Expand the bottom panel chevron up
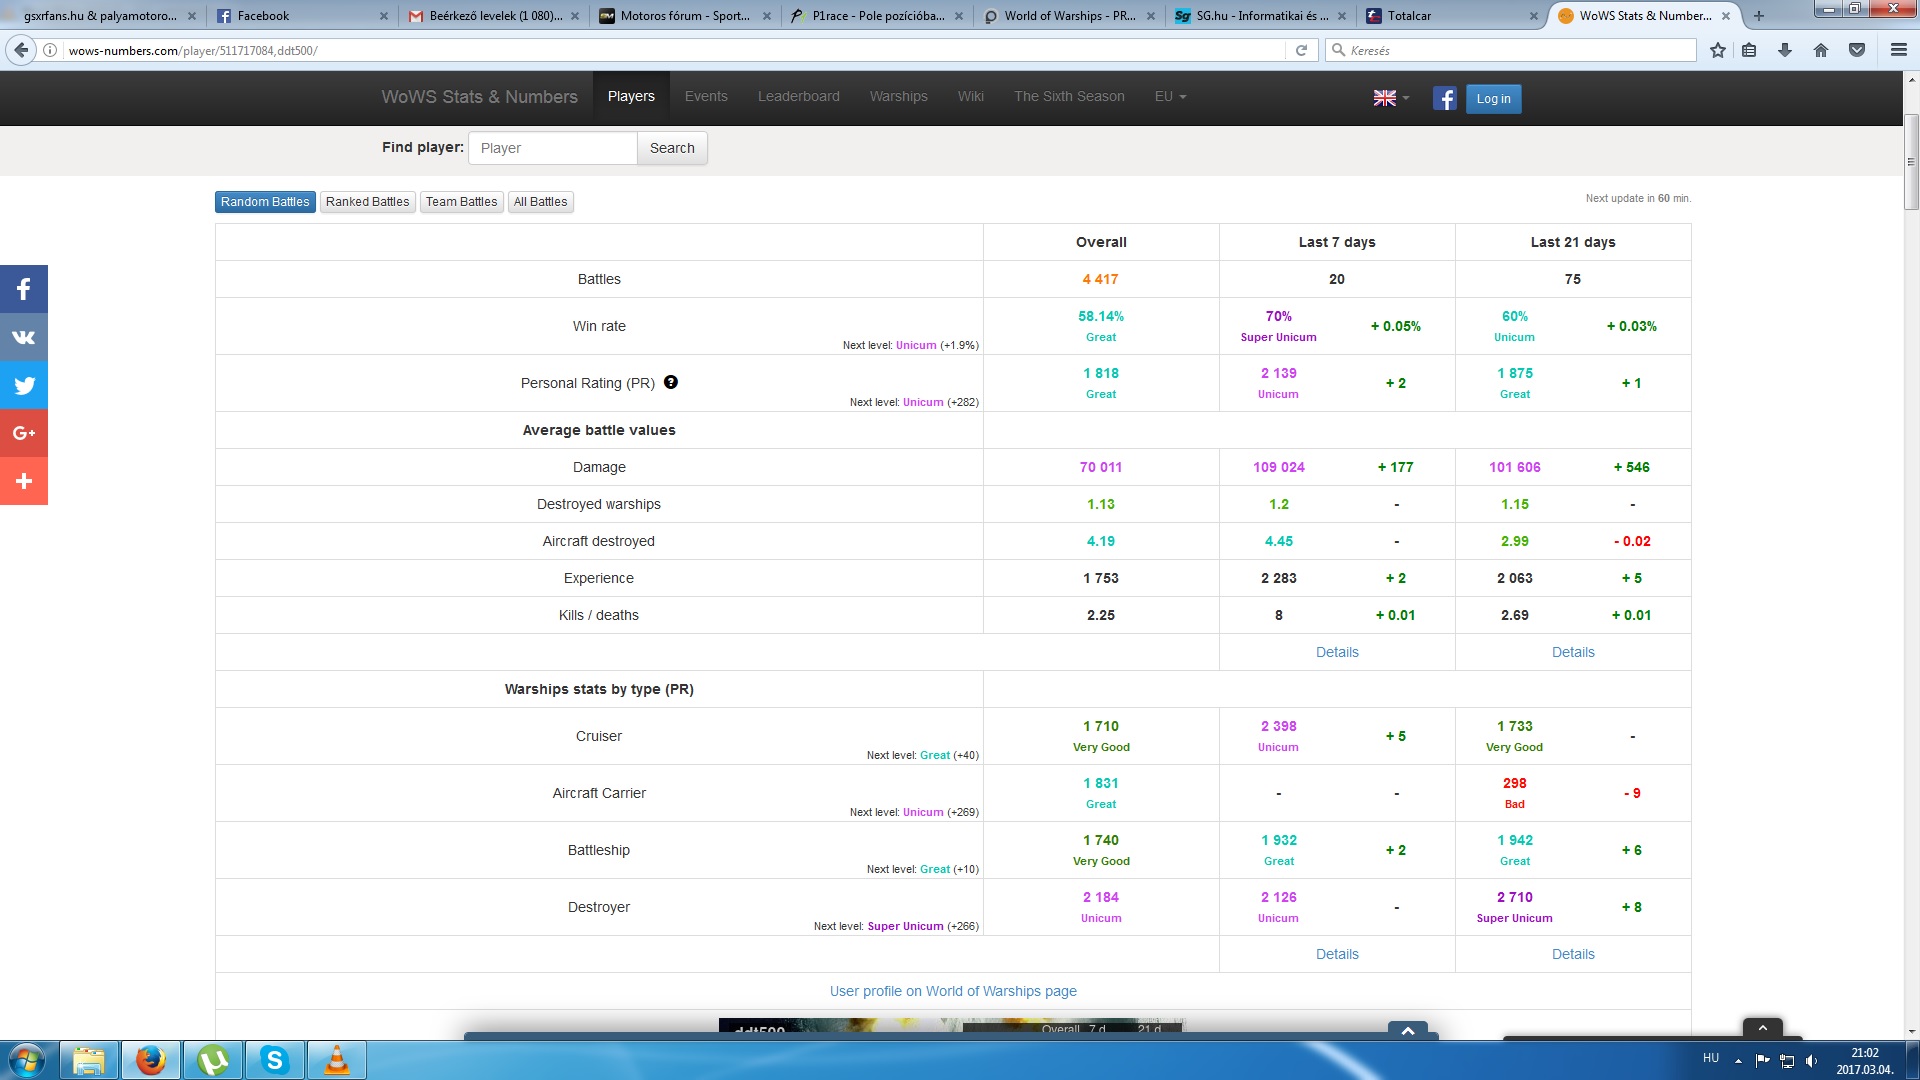Screen dimensions: 1920x1080 pyautogui.click(x=1407, y=1030)
